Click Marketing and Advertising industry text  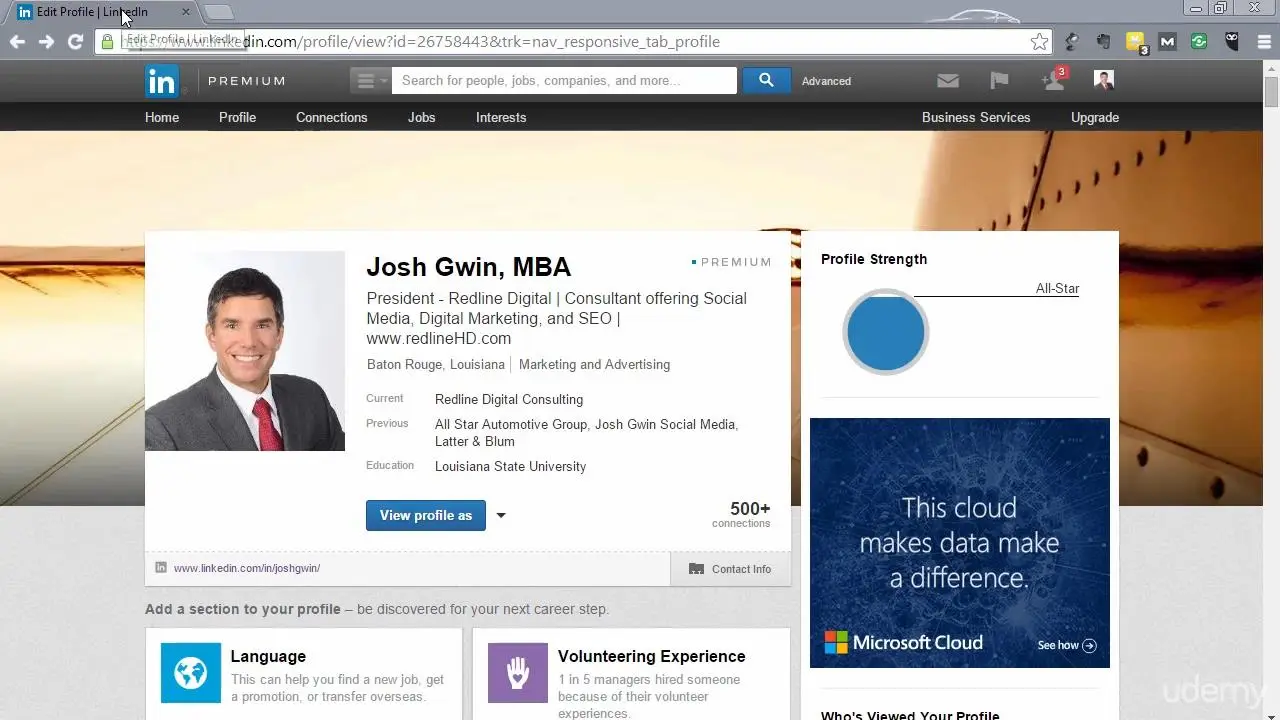[594, 365]
